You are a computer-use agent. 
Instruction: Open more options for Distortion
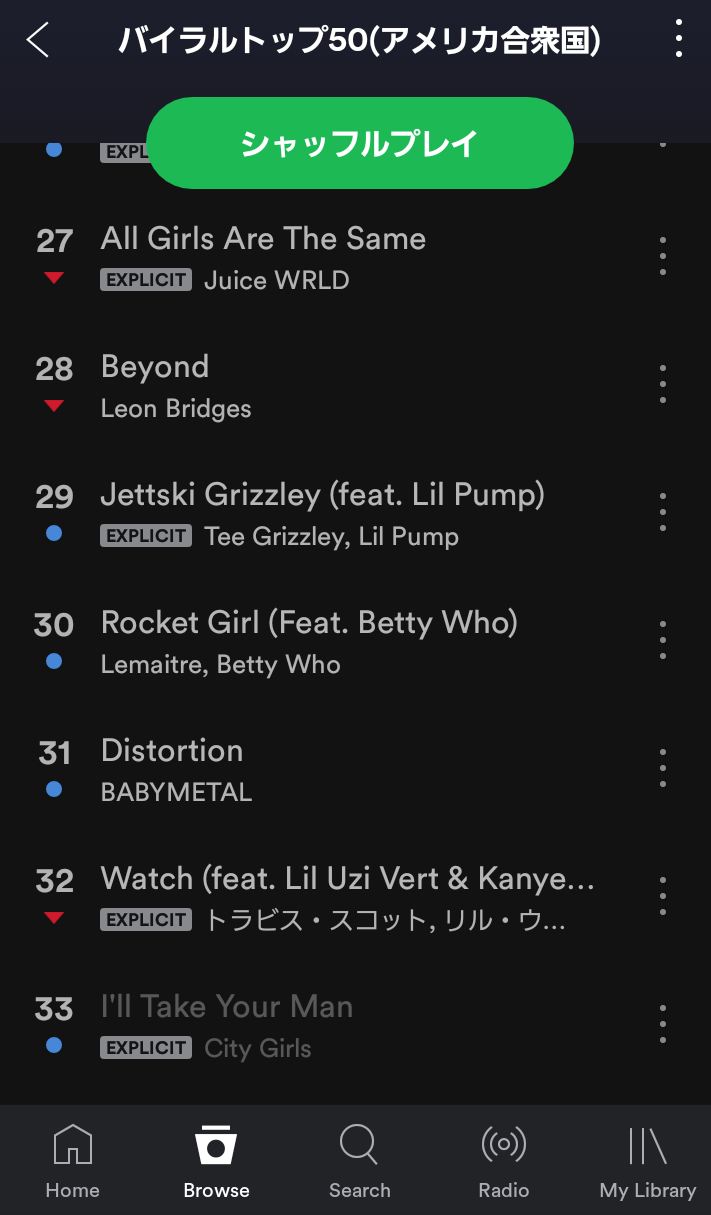pos(662,768)
